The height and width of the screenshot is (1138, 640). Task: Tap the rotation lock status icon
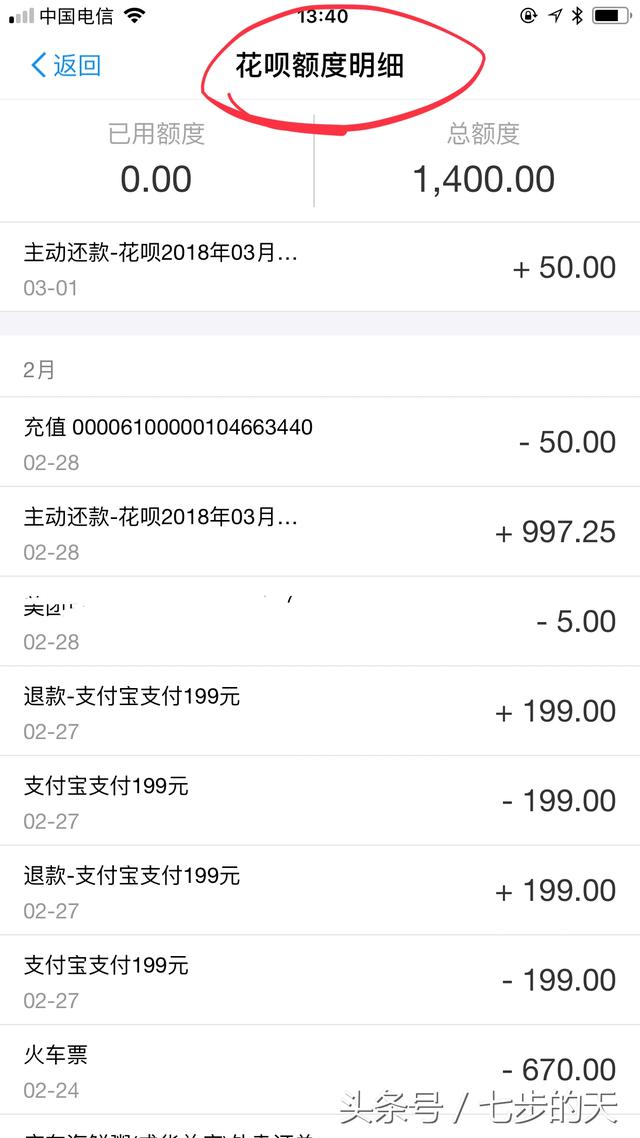[x=529, y=16]
